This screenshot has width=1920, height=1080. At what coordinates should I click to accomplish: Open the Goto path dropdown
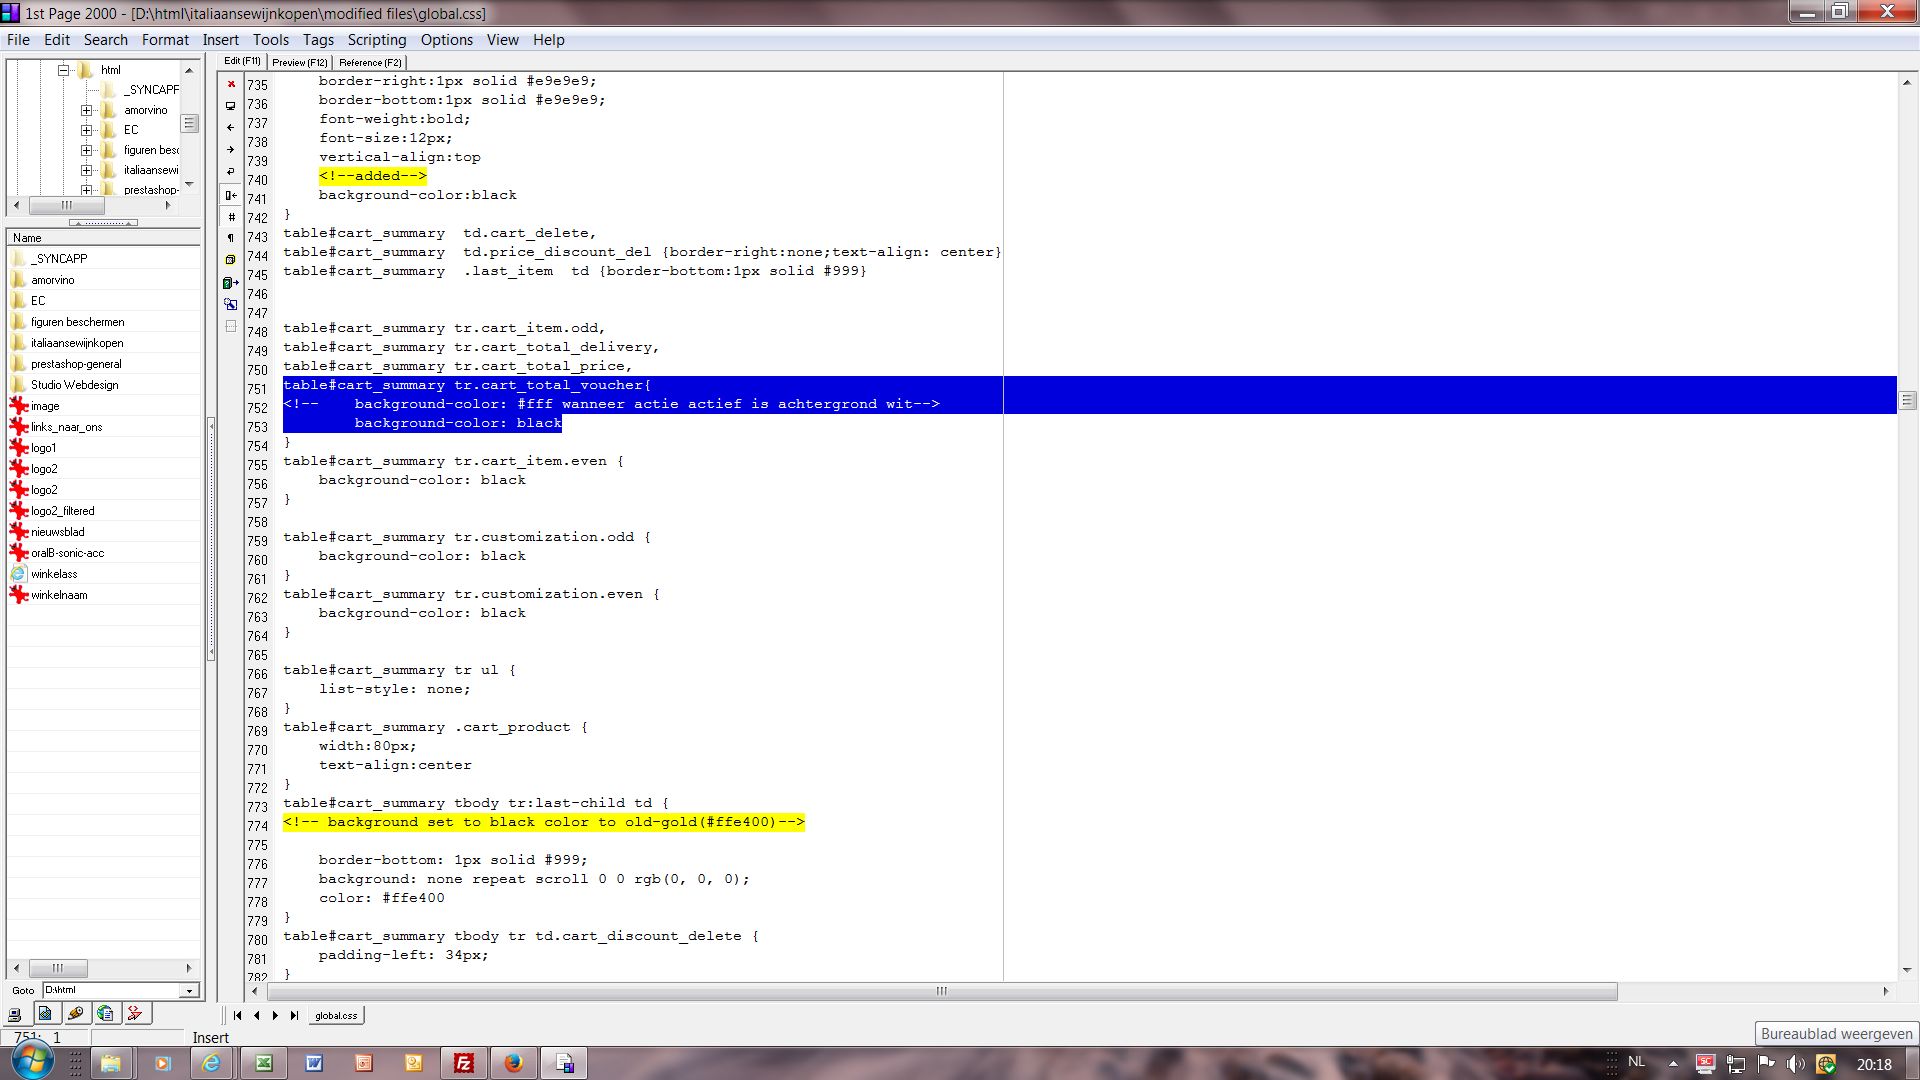189,990
